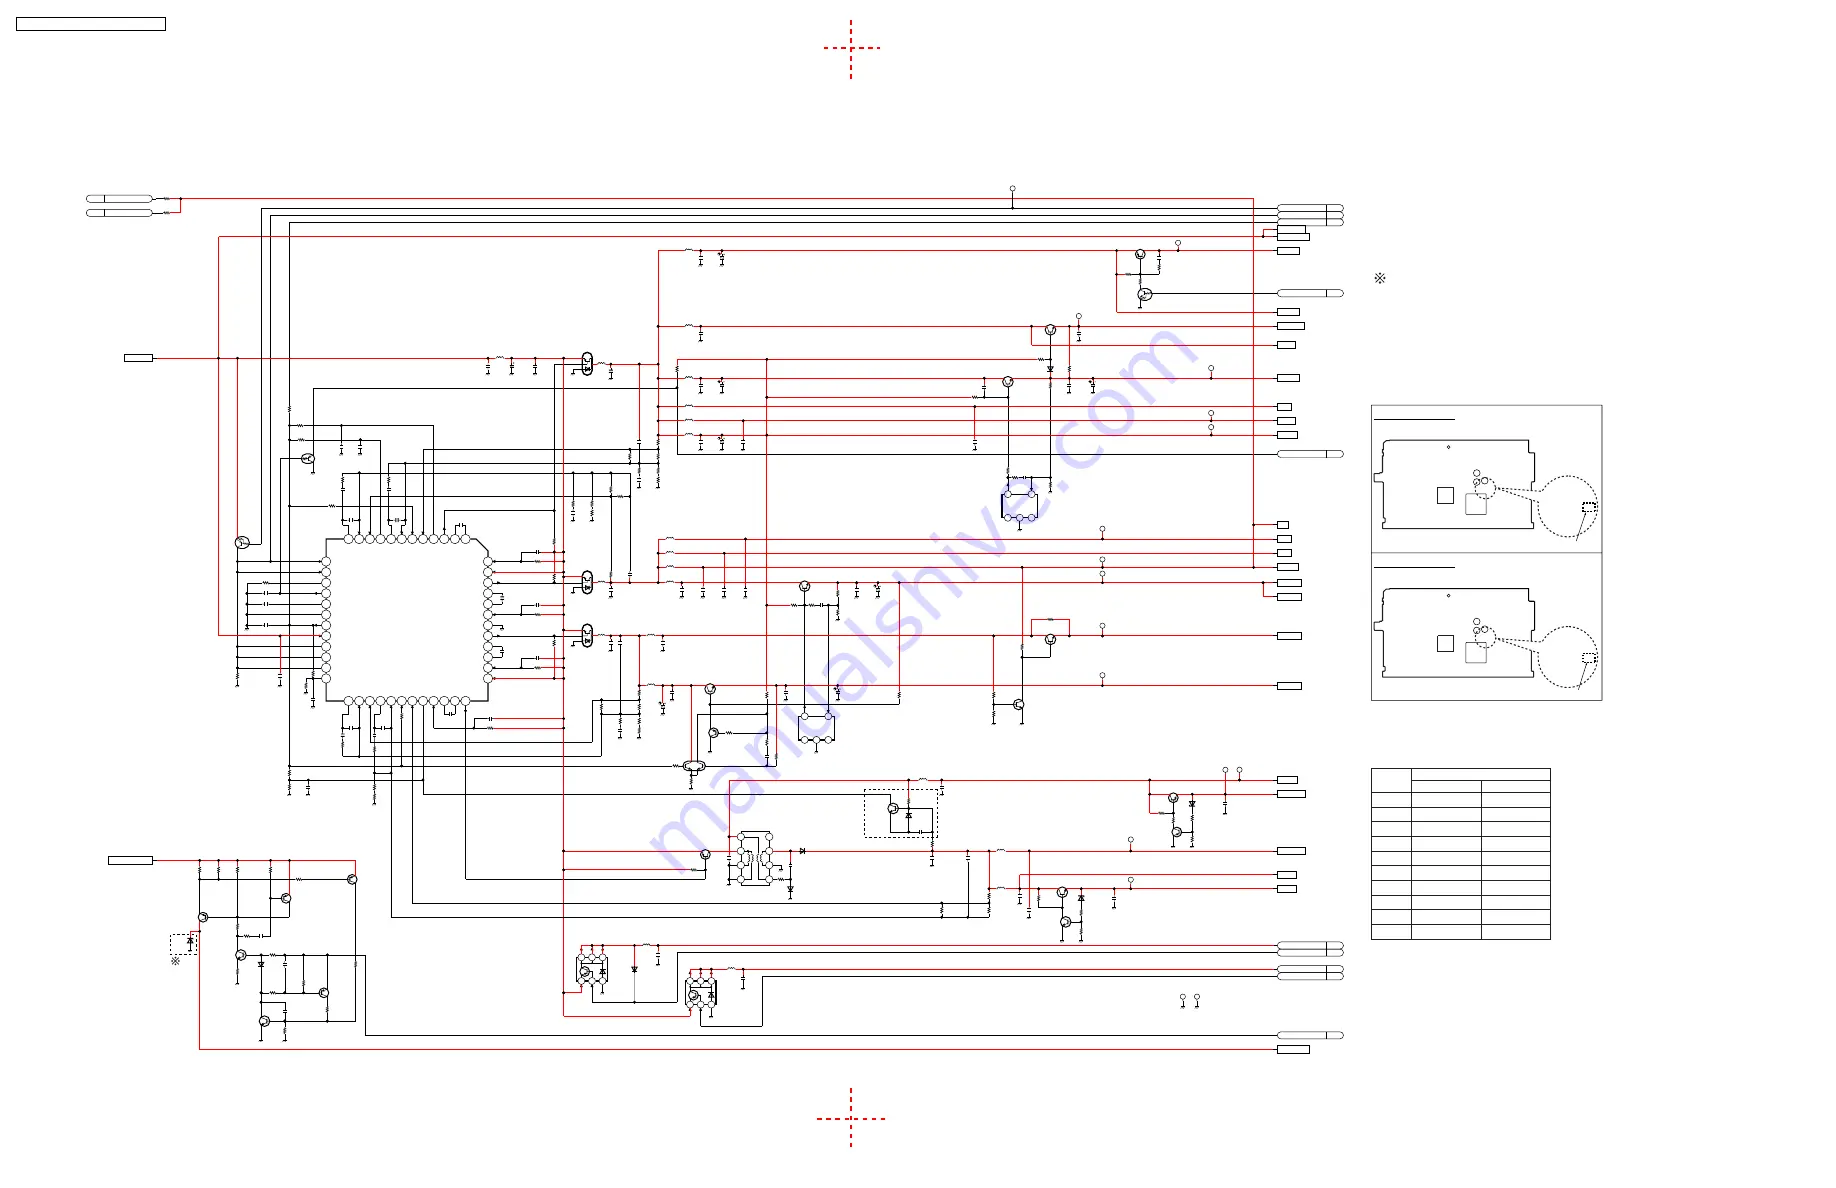The image size is (1836, 1188).
Task: Select the large square IC with circular pins
Action: (407, 620)
